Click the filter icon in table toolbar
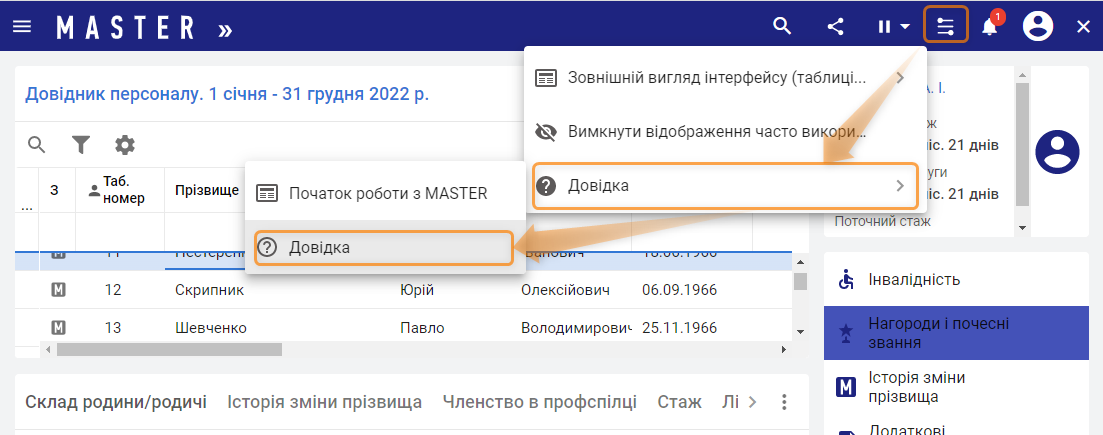Screen dimensions: 1103x435 (80, 145)
